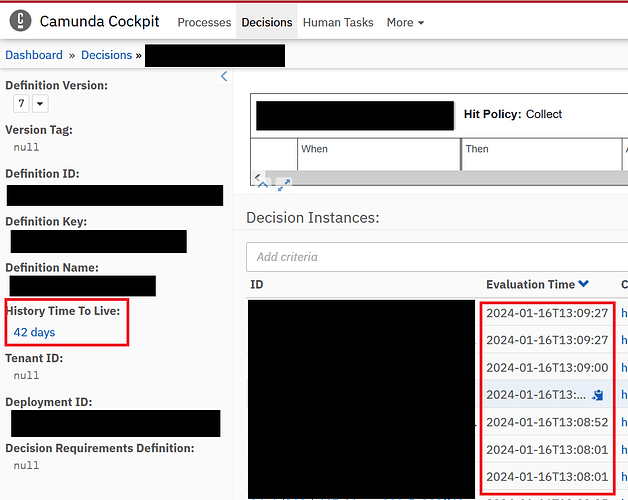Select first 2024-01-16T13:09:27 evaluation time
The image size is (628, 500).
click(547, 313)
